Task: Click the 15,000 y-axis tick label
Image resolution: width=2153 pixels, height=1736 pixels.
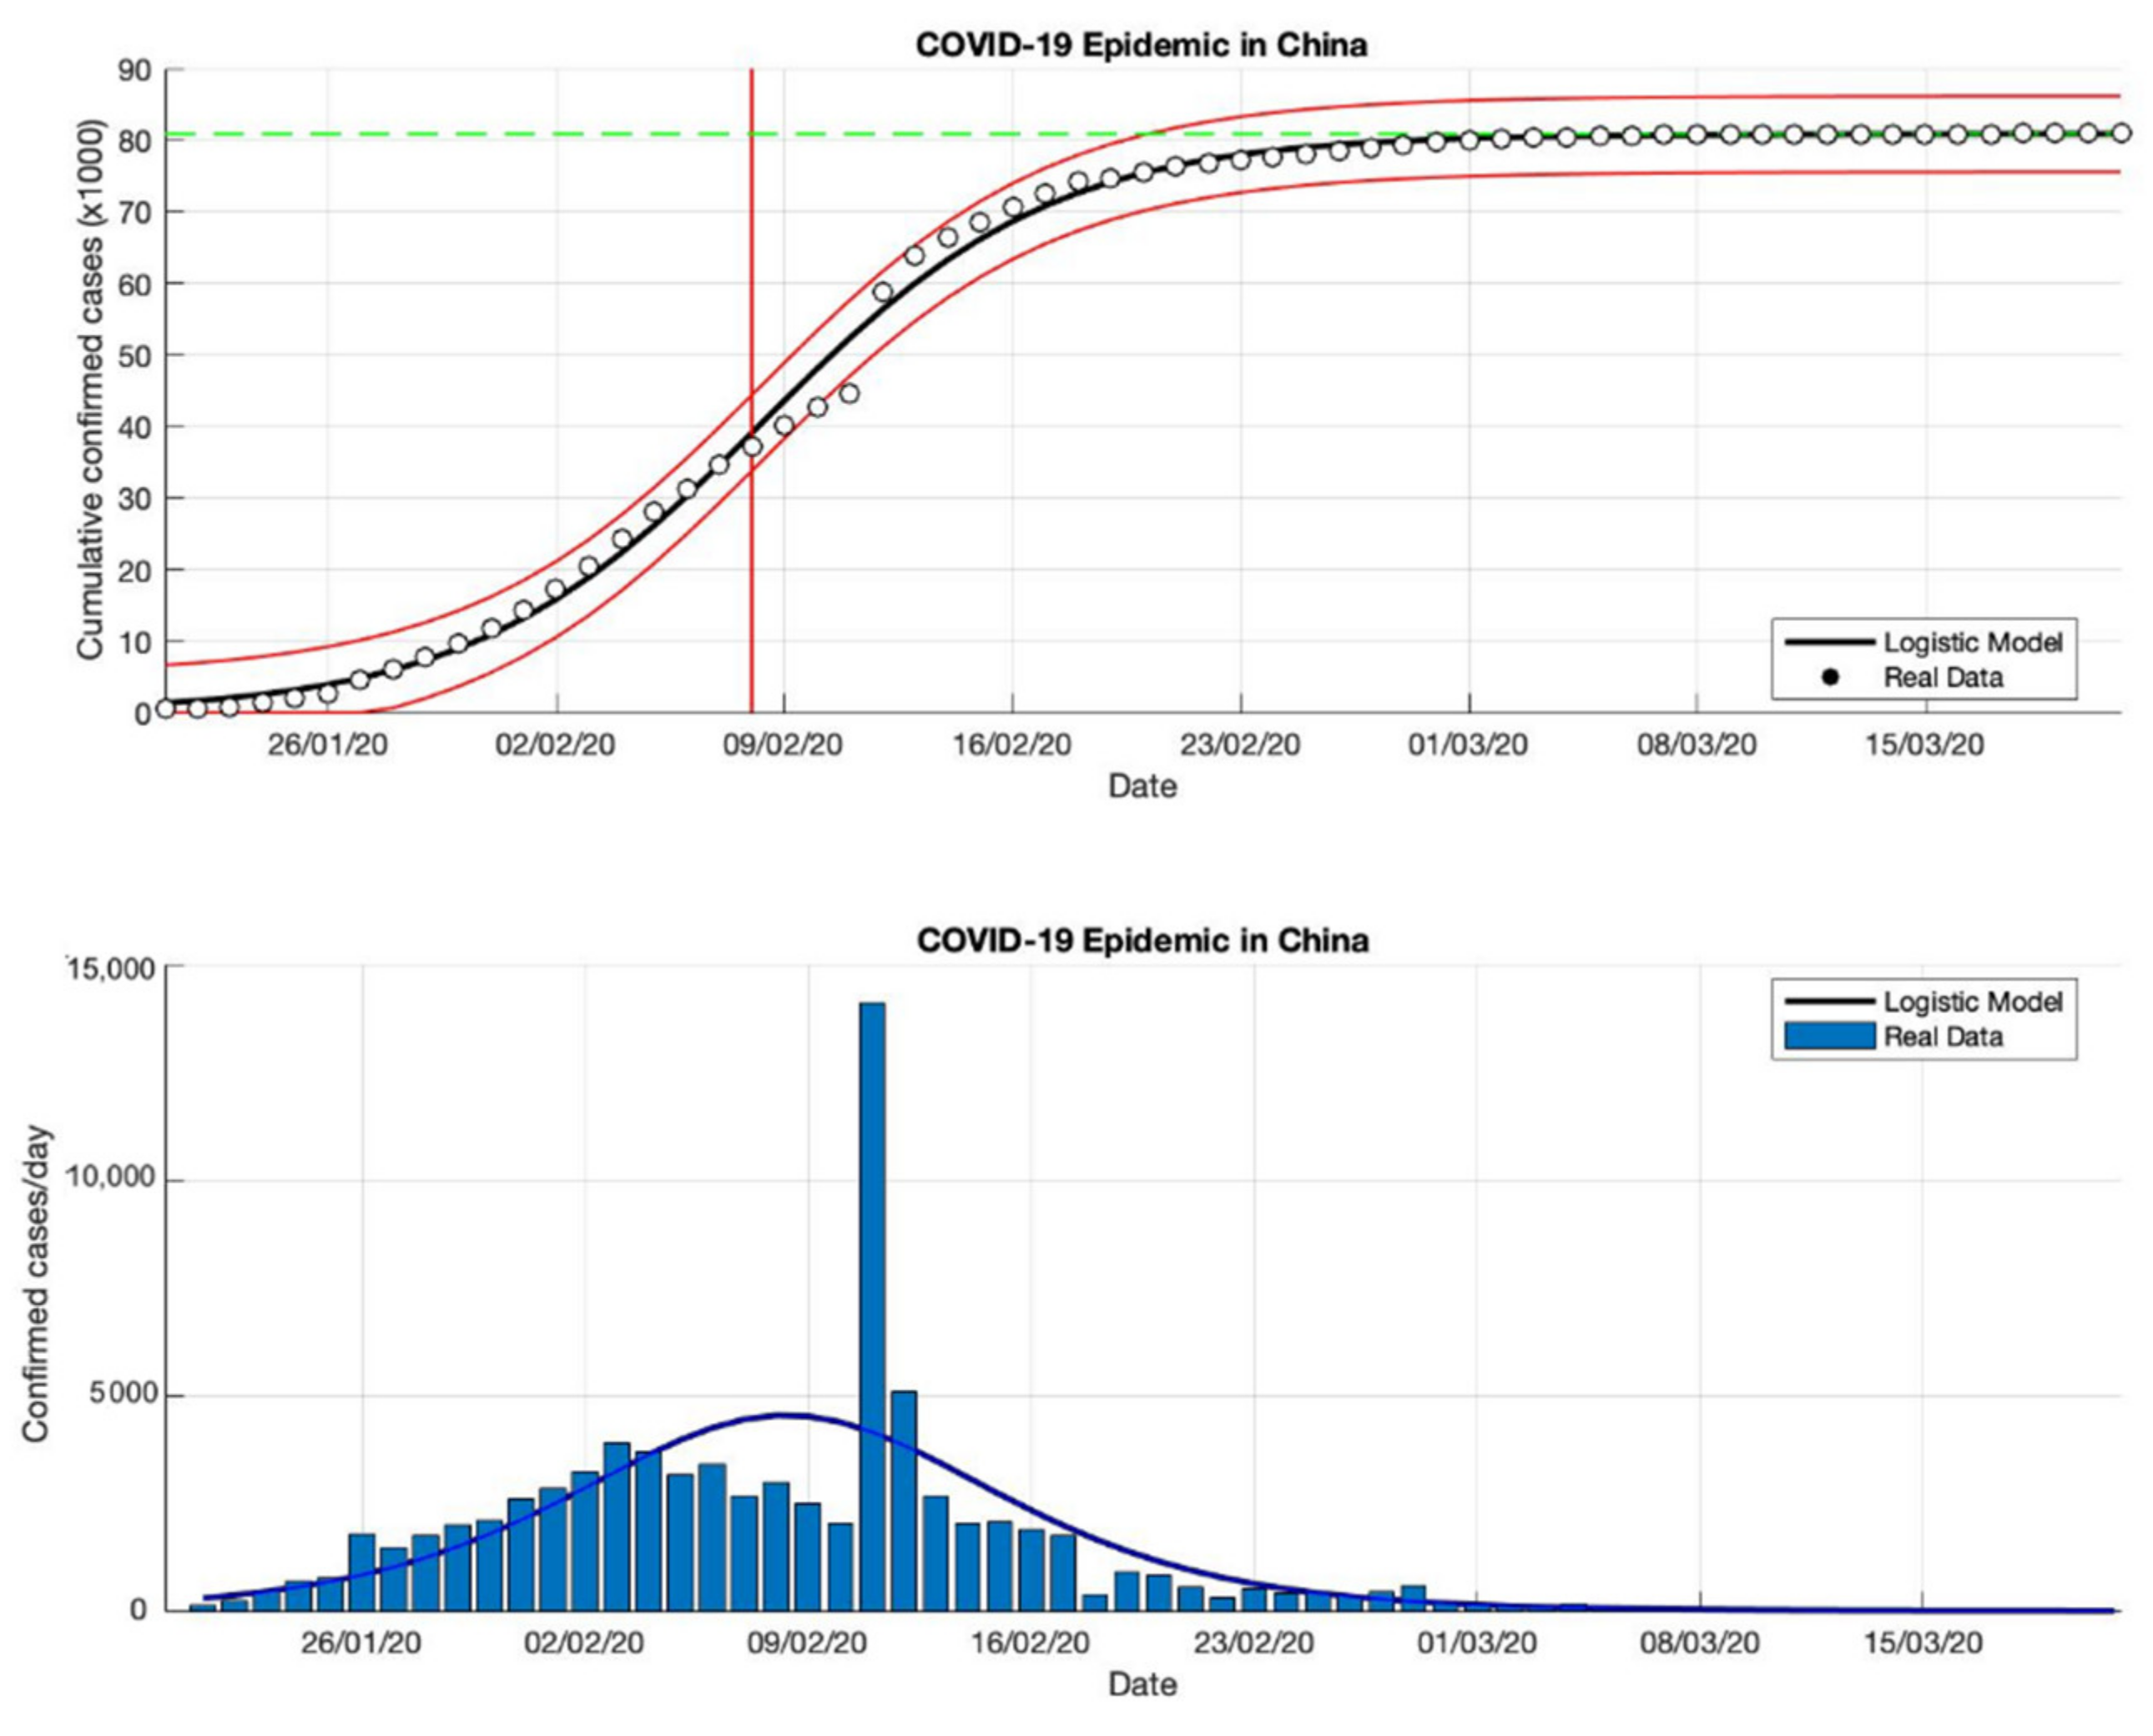Action: (x=110, y=969)
